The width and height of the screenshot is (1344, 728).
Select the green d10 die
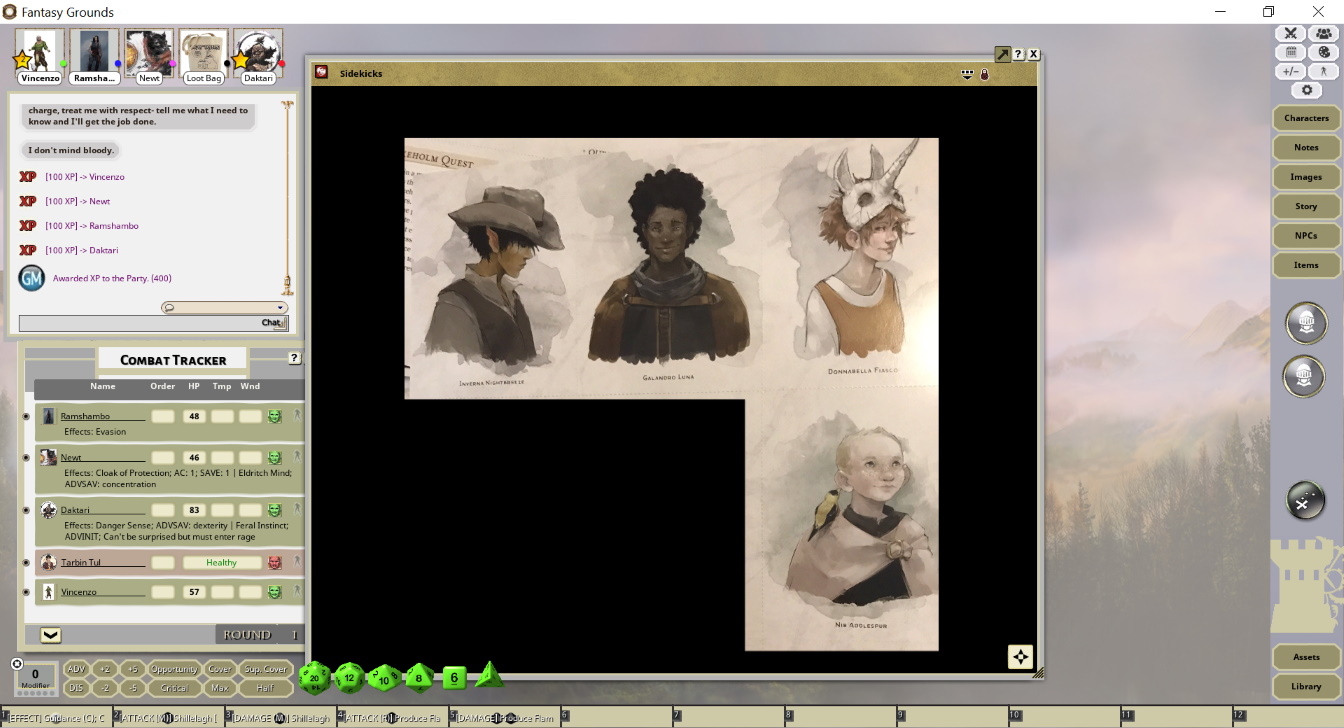click(x=384, y=677)
